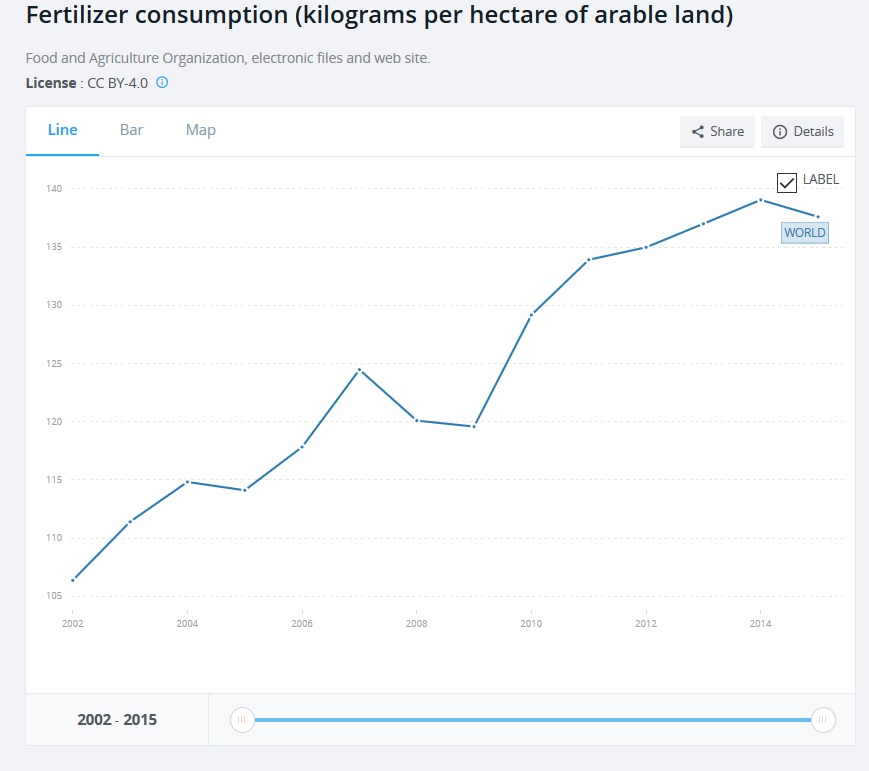Click the 2009 data point on line
The width and height of the screenshot is (869, 771).
click(474, 426)
